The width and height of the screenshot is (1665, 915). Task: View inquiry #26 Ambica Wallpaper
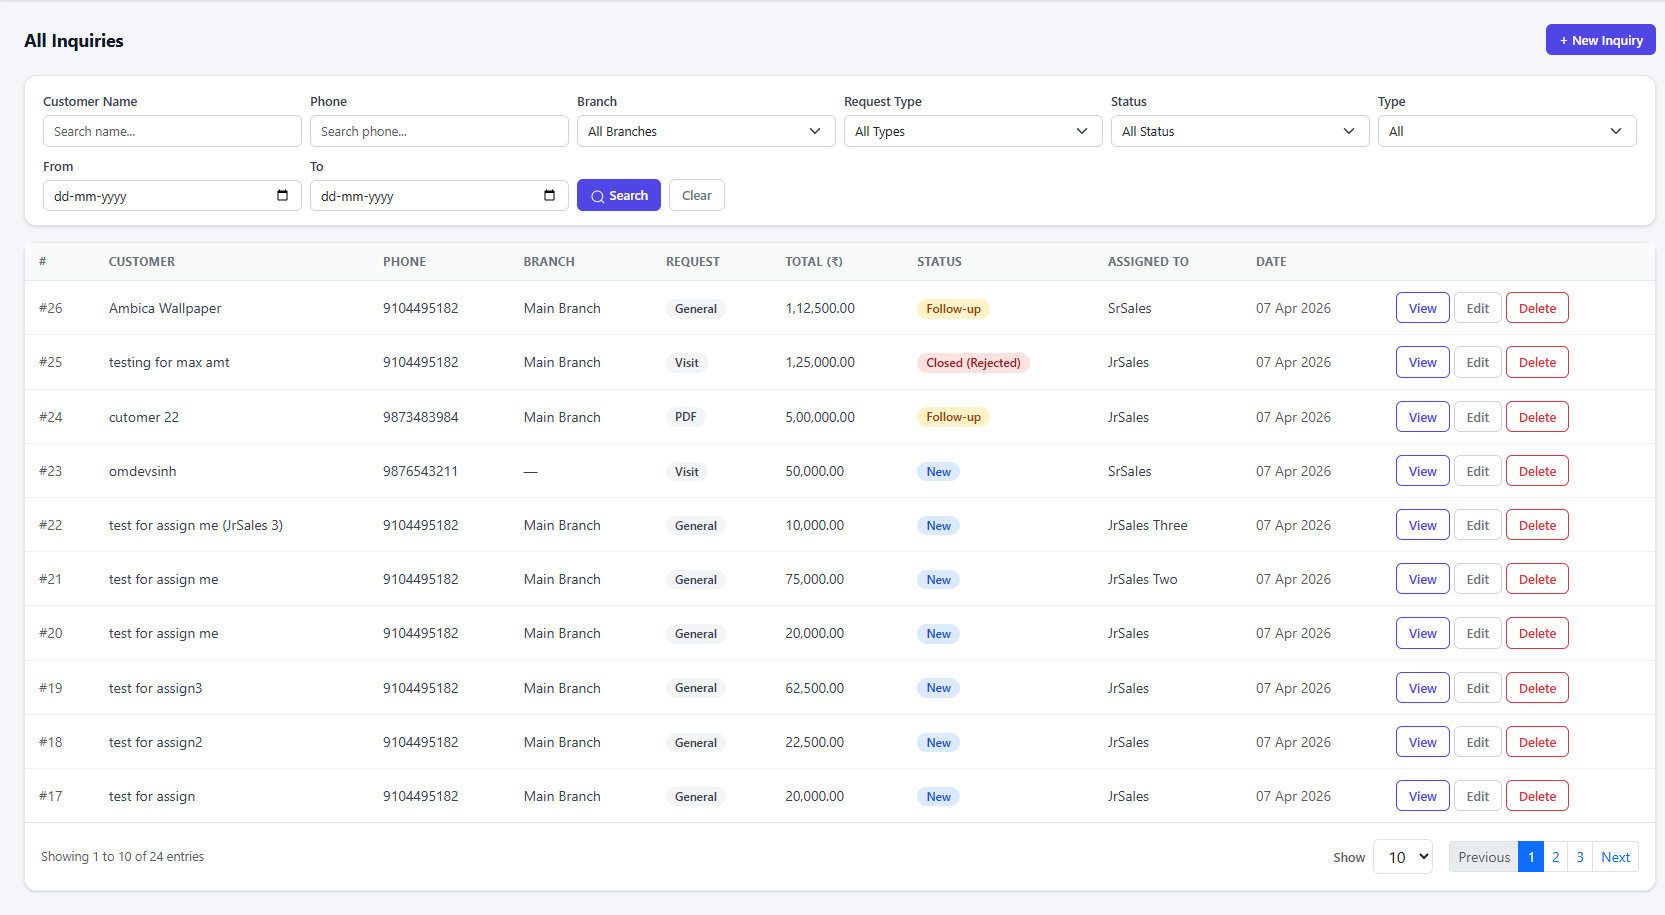pos(1422,308)
